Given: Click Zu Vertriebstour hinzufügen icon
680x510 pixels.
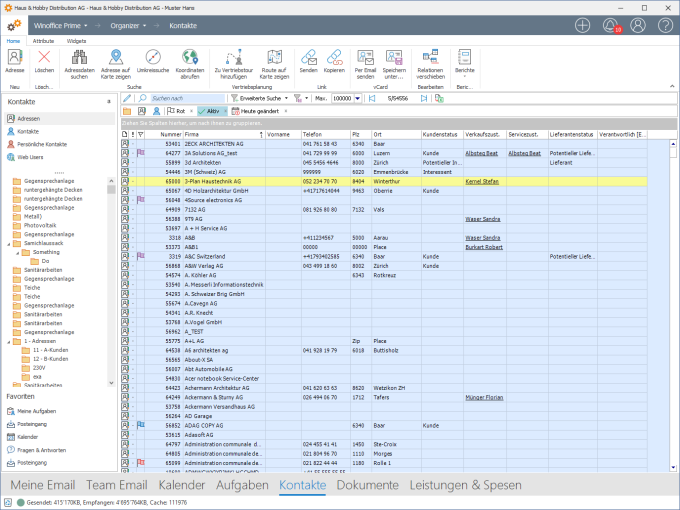Looking at the screenshot, I should click(234, 57).
